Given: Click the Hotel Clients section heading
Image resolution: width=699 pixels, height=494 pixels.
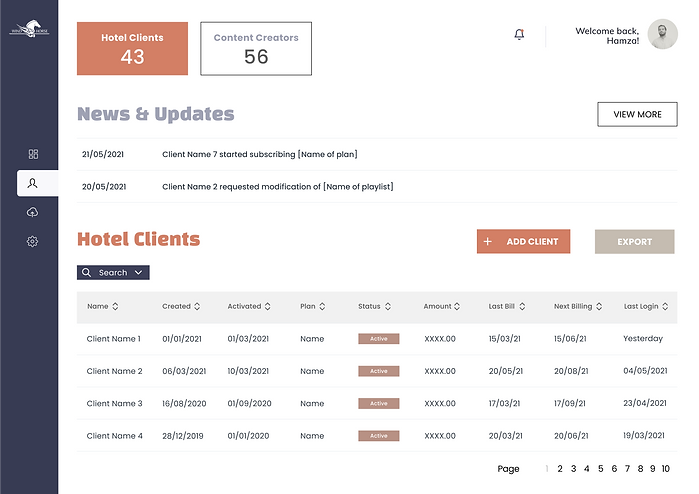Looking at the screenshot, I should click(139, 239).
